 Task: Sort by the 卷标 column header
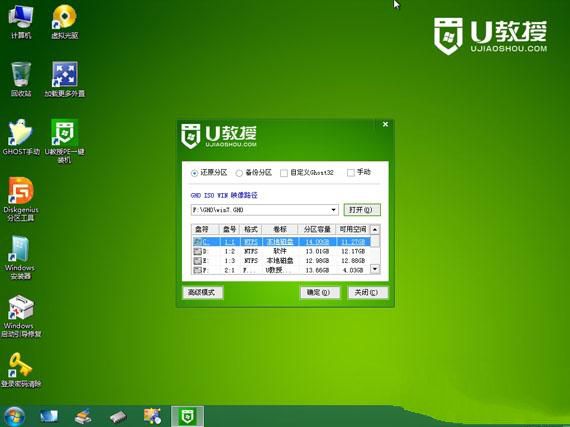click(x=280, y=229)
